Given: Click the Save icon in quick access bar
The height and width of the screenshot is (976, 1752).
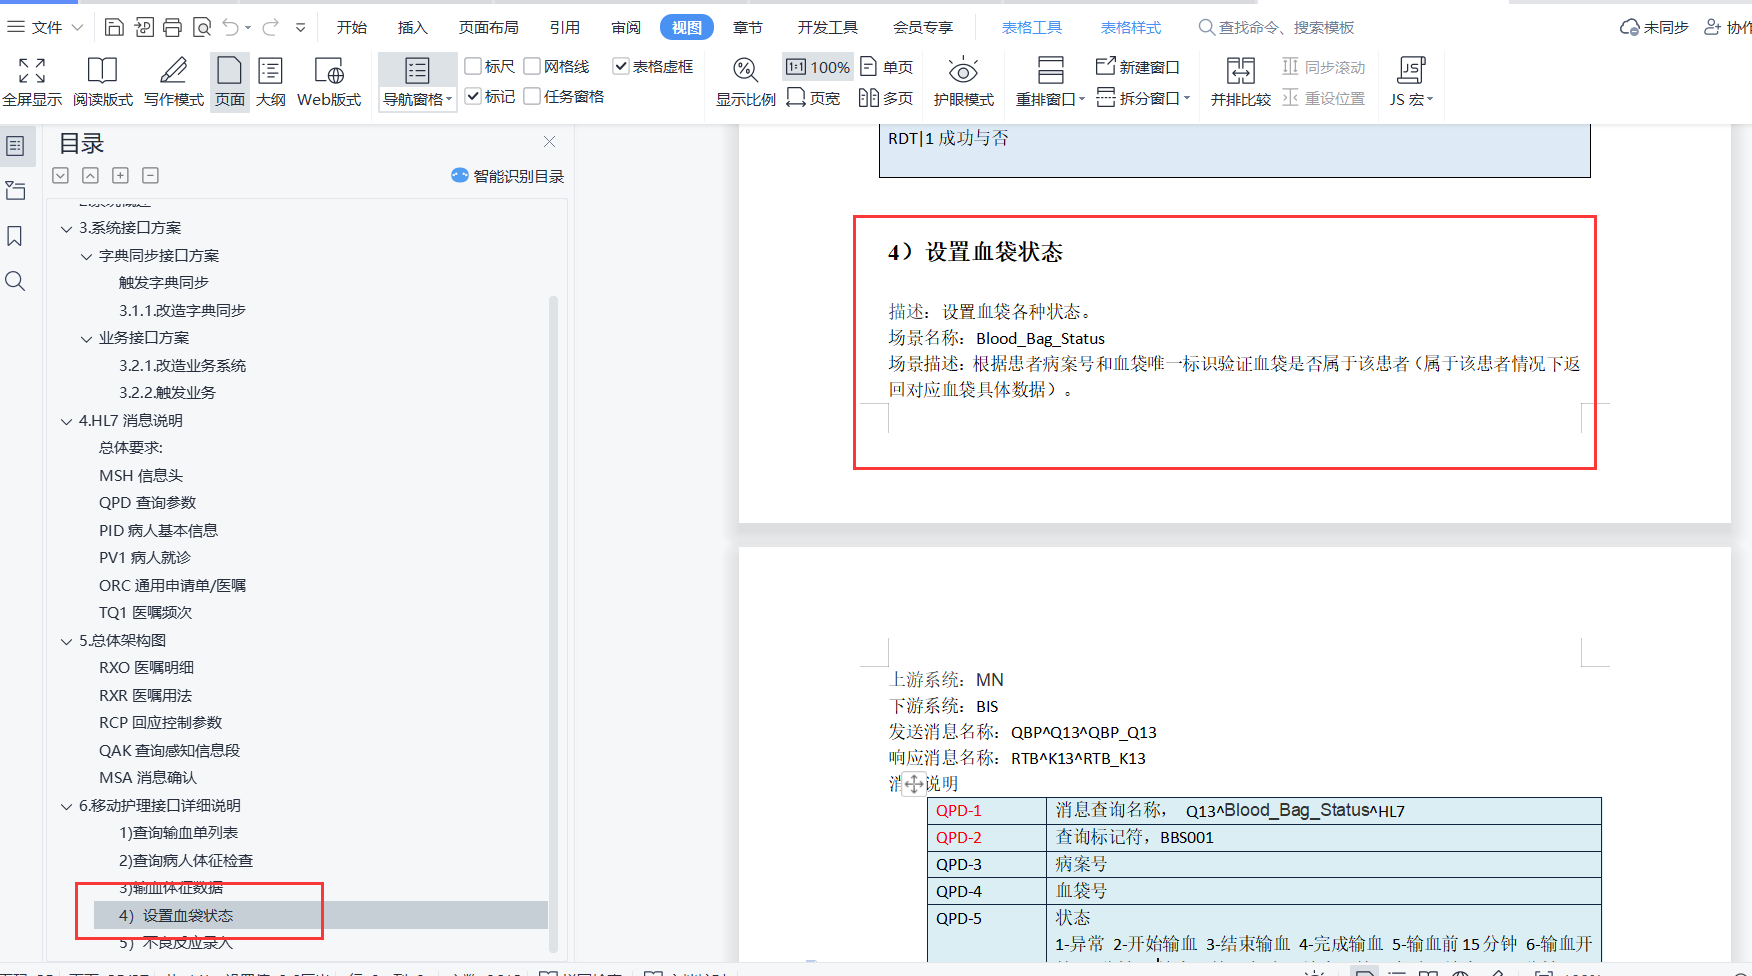Looking at the screenshot, I should tap(114, 27).
